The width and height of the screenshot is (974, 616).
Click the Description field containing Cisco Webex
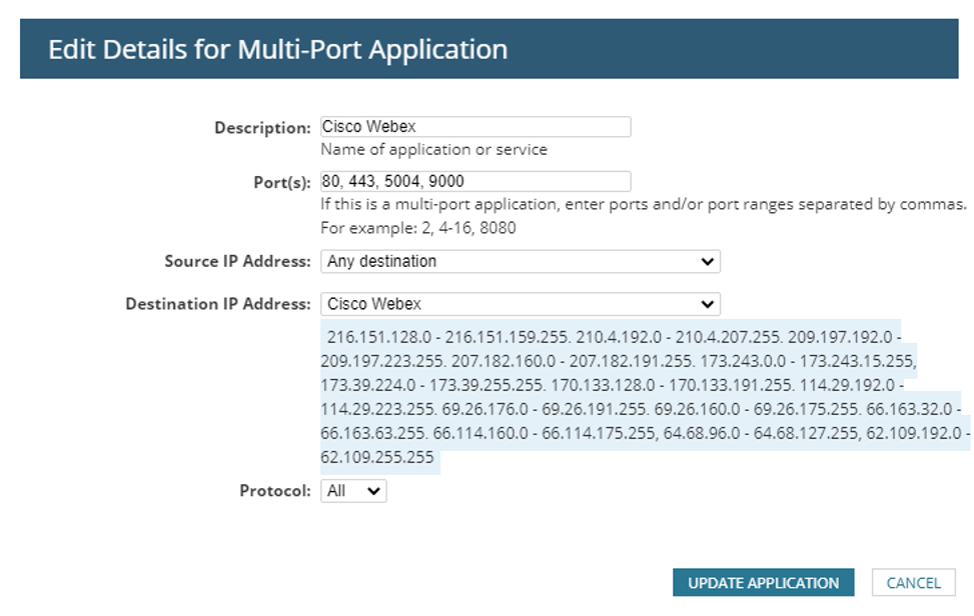tap(475, 127)
